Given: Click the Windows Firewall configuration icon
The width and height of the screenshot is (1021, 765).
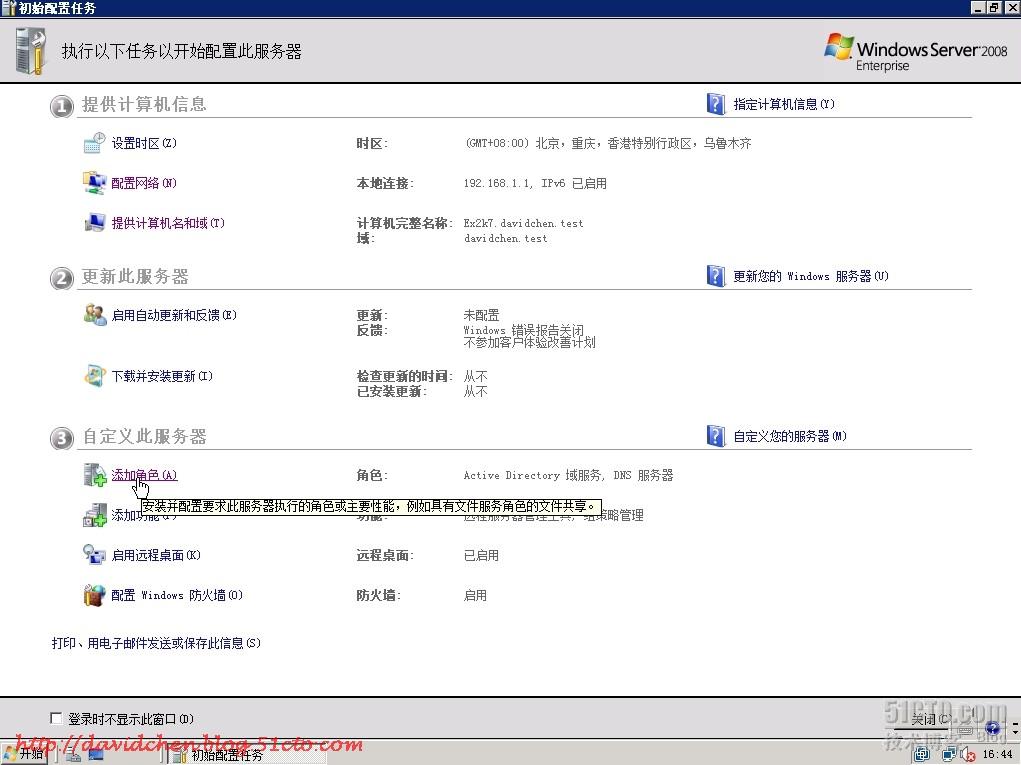Looking at the screenshot, I should (x=94, y=595).
